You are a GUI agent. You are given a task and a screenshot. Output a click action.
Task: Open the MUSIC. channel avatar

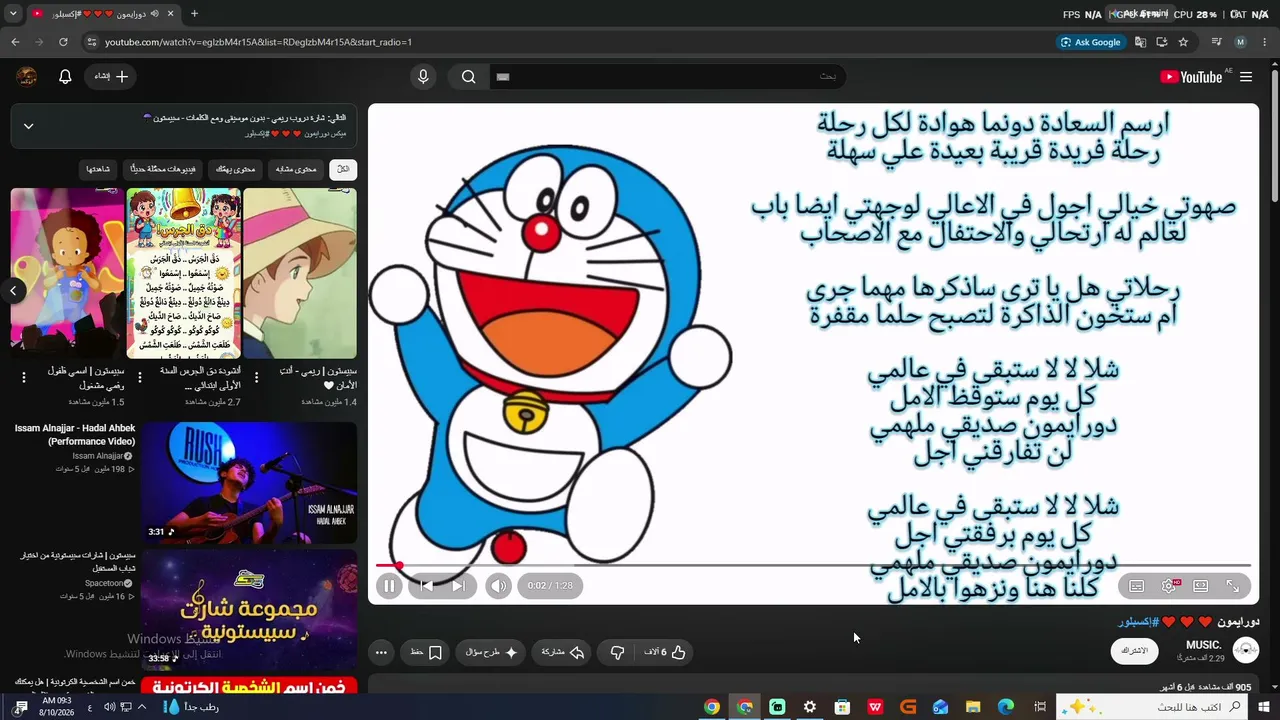pyautogui.click(x=1245, y=651)
